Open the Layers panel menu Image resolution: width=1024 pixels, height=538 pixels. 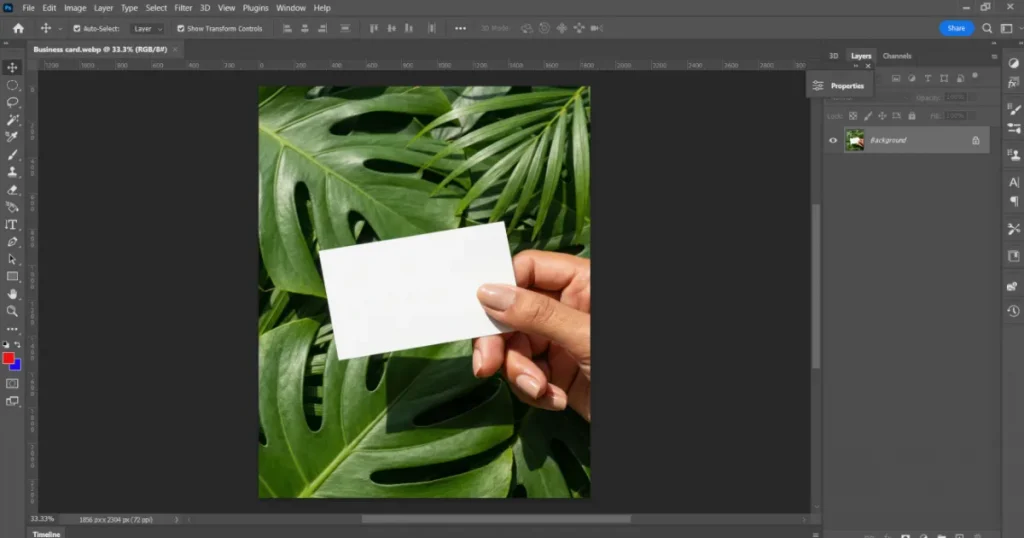pos(994,56)
